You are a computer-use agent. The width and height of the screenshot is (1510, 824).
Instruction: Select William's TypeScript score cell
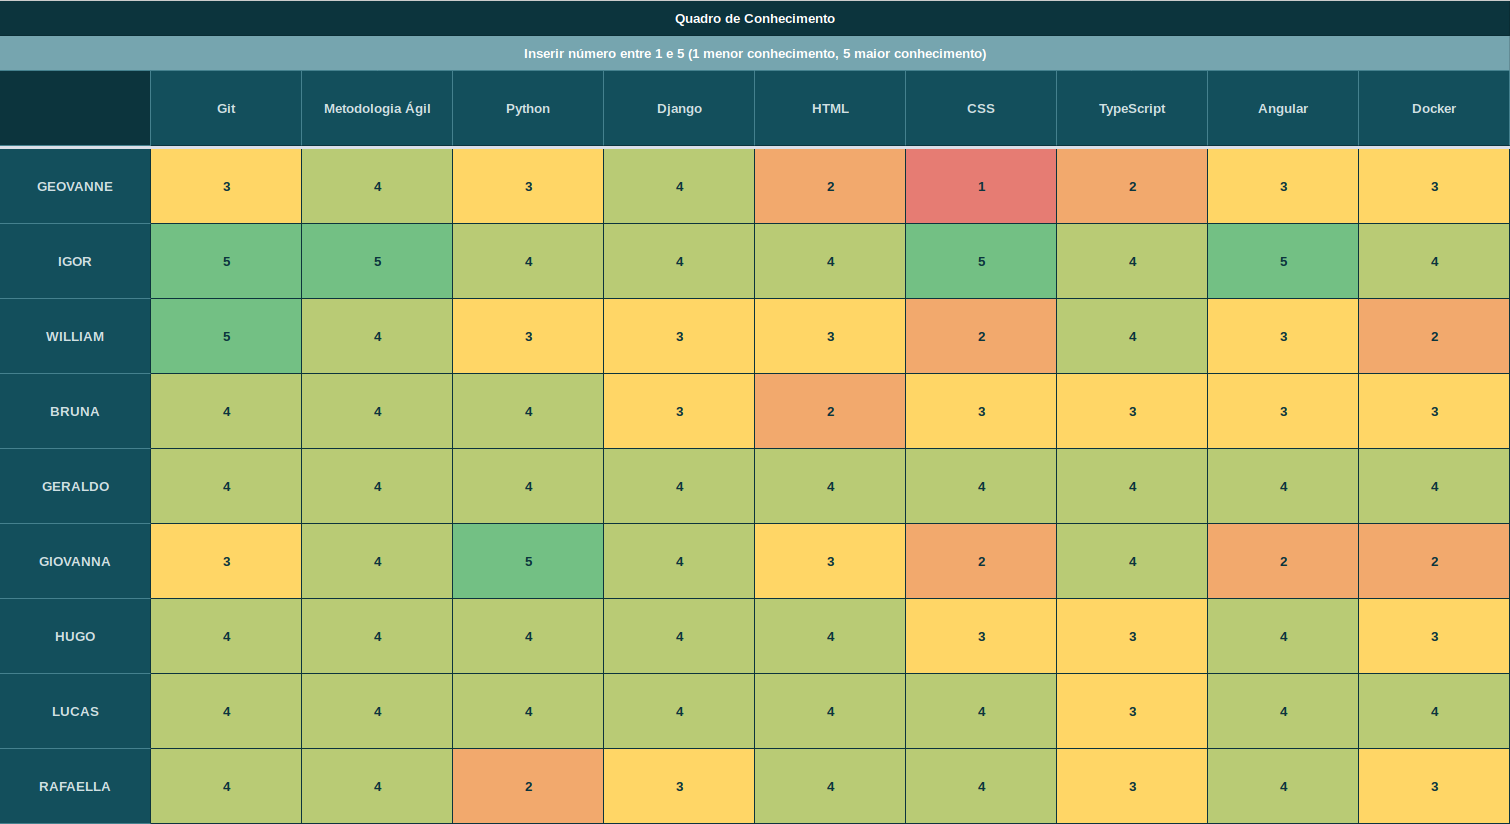click(x=1132, y=336)
